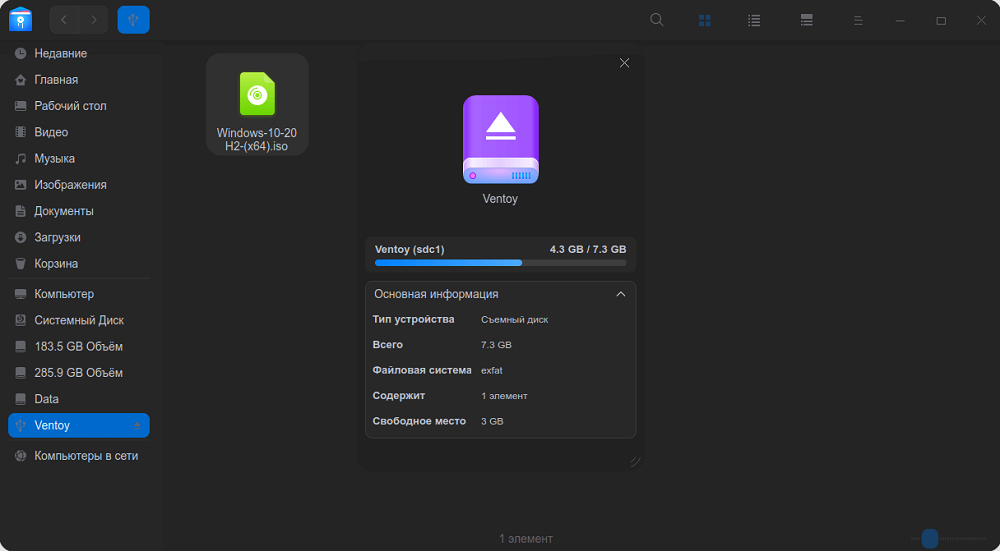Switch to list view mode
This screenshot has width=1000, height=551.
tap(754, 20)
